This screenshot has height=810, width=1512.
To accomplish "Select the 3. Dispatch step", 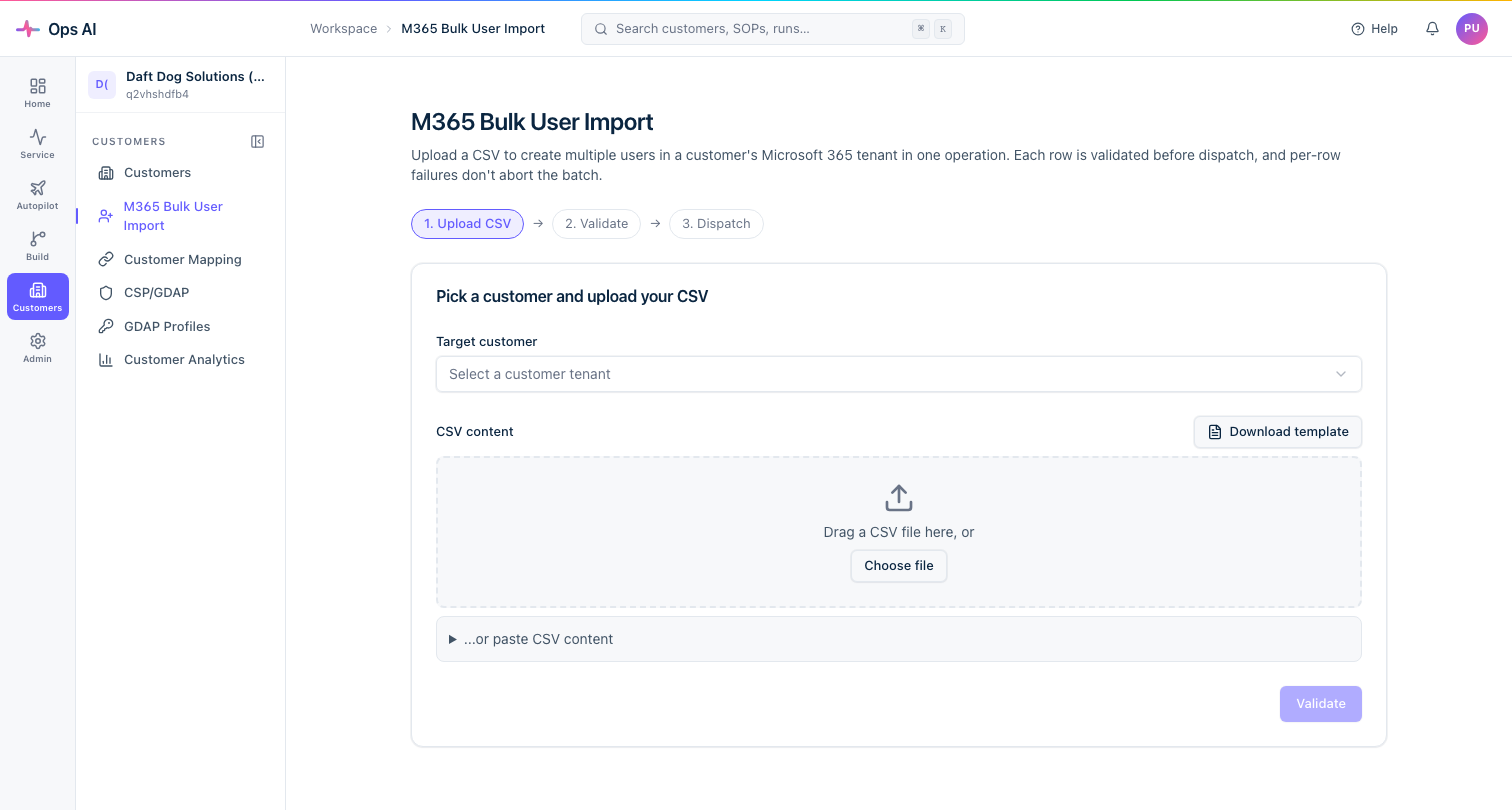I will (x=716, y=224).
